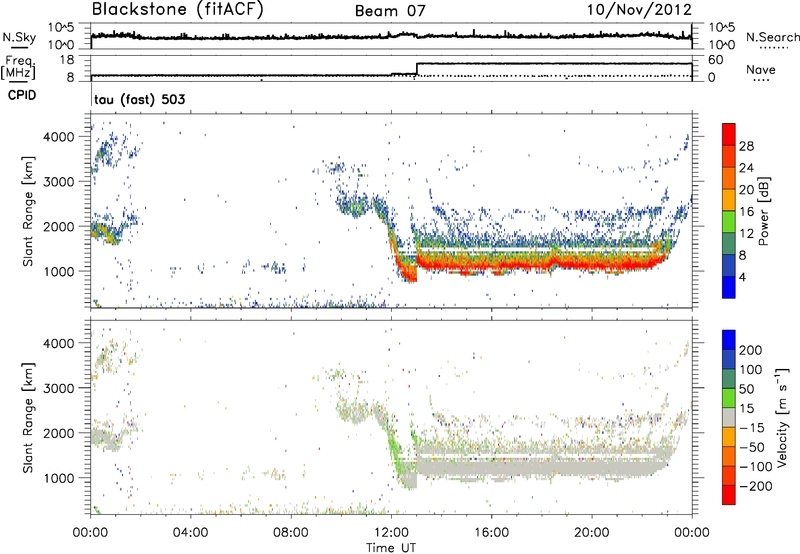Click the gray velocity band near 20:00

(x=592, y=466)
